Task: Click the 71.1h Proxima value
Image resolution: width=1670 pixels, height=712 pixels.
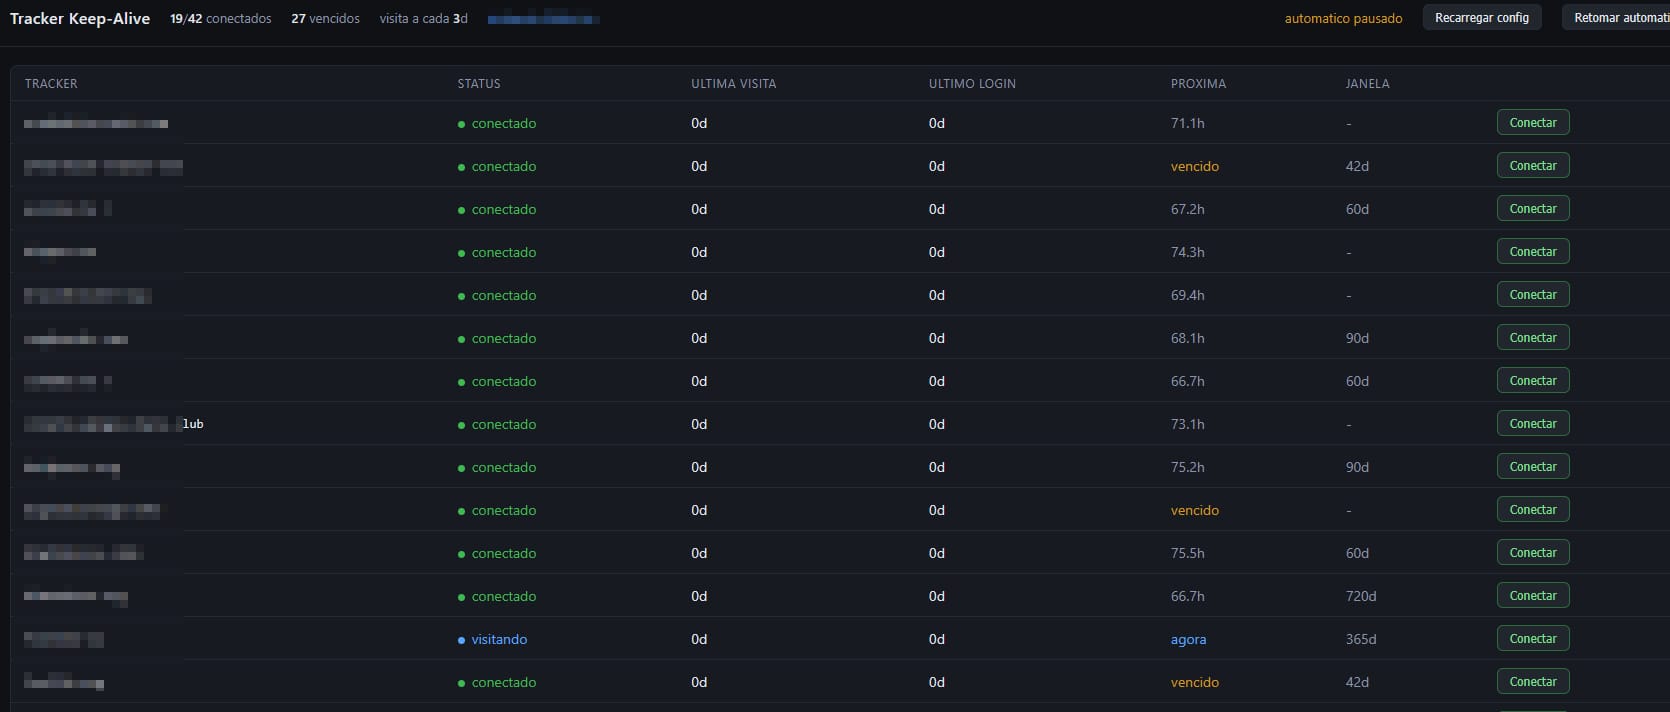Action: [1187, 123]
